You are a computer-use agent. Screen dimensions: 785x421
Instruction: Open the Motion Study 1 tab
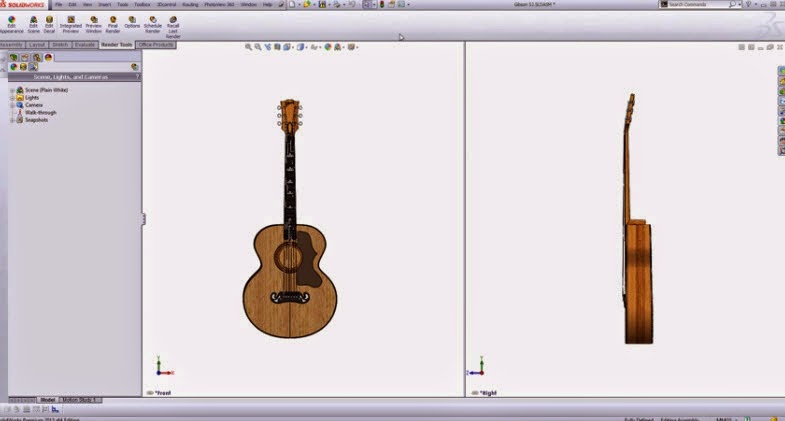81,400
